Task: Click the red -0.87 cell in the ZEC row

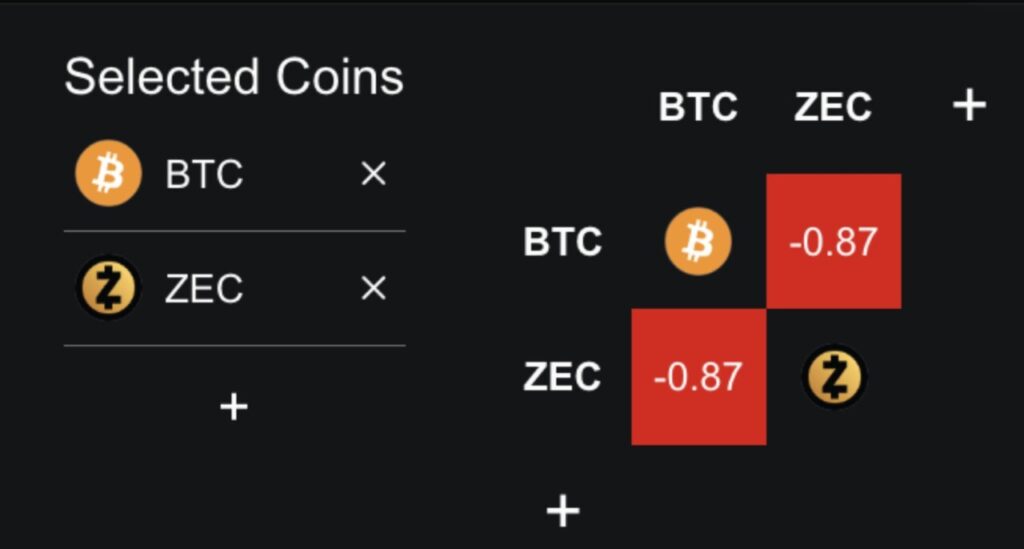Action: click(698, 377)
